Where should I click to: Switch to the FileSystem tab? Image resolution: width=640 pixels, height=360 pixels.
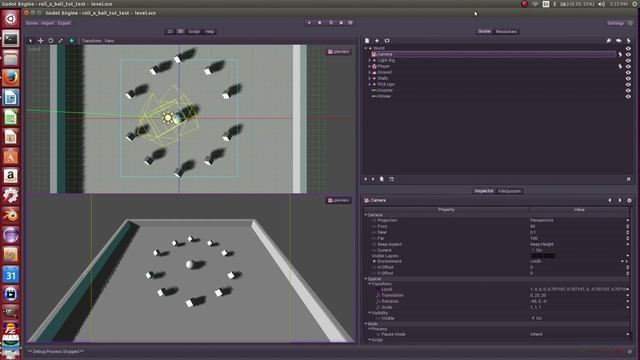(x=509, y=191)
